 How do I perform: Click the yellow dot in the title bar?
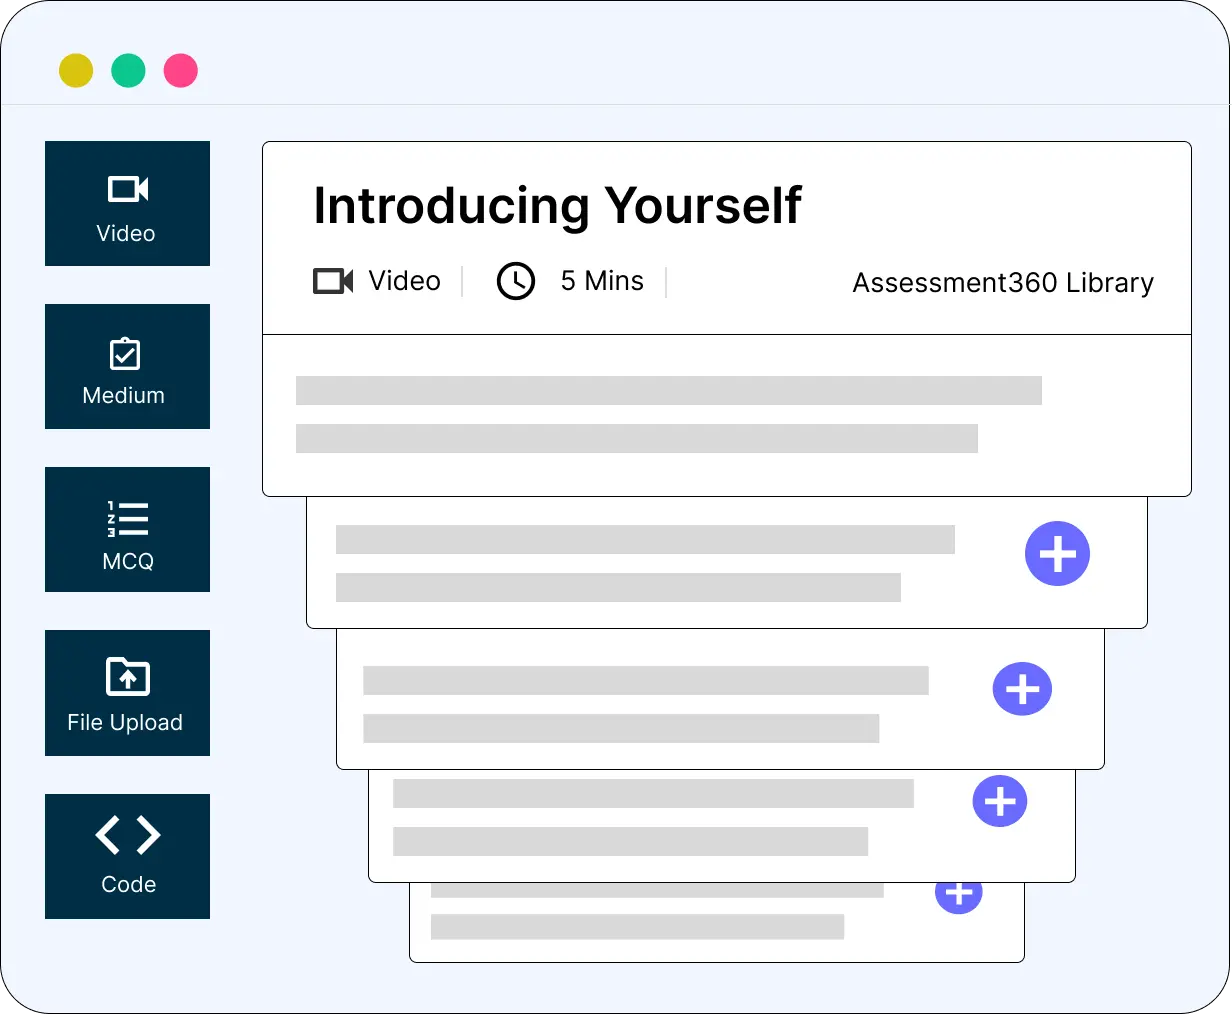(76, 71)
